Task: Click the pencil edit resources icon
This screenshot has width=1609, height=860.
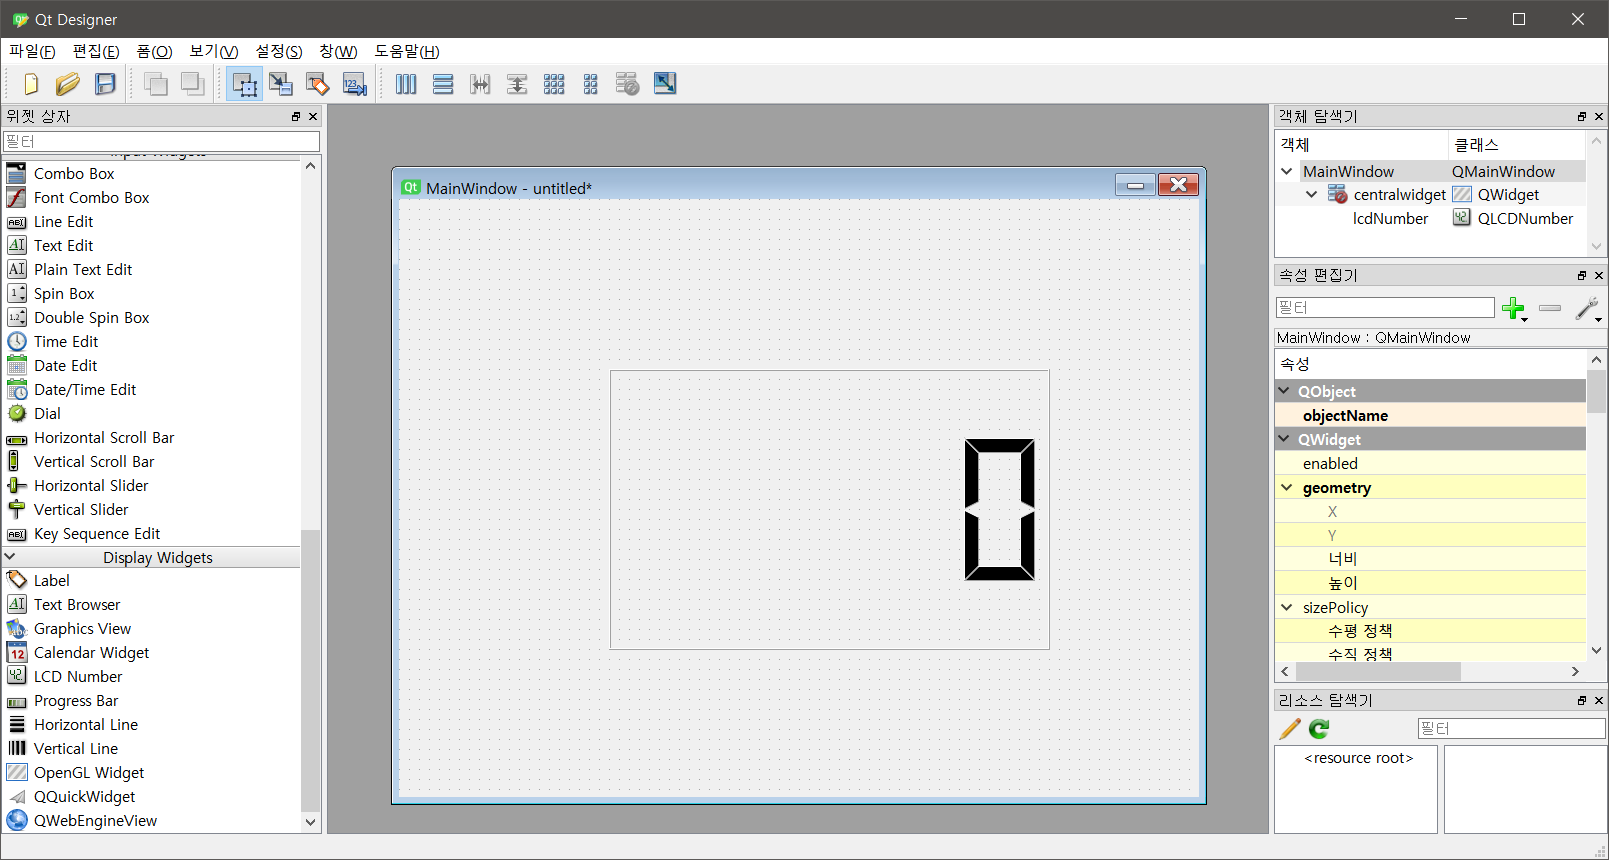Action: click(1290, 729)
